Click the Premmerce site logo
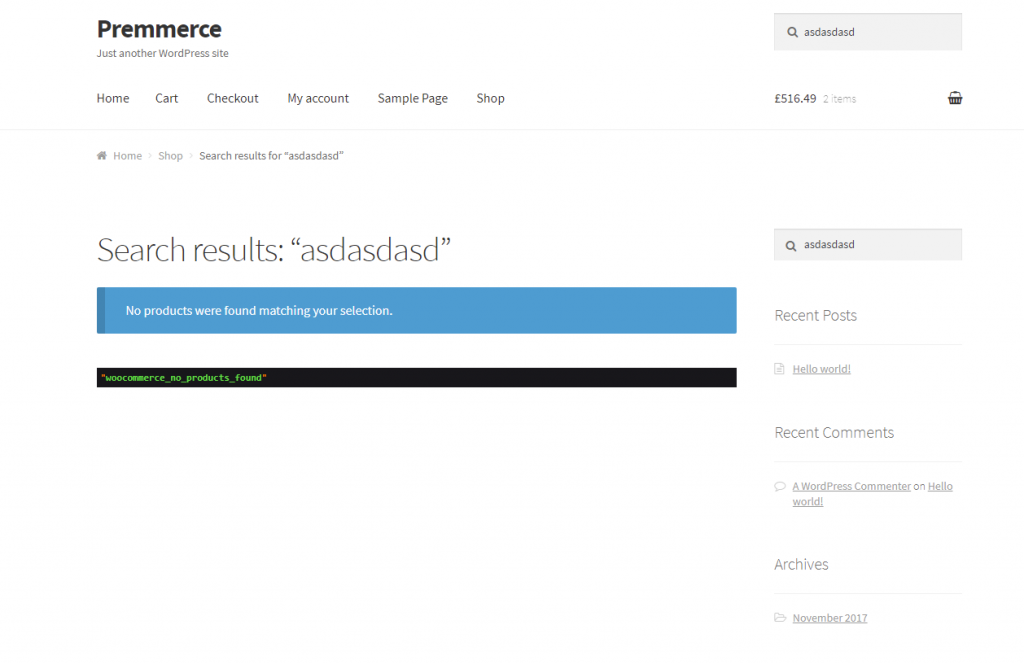This screenshot has height=664, width=1024. [158, 29]
